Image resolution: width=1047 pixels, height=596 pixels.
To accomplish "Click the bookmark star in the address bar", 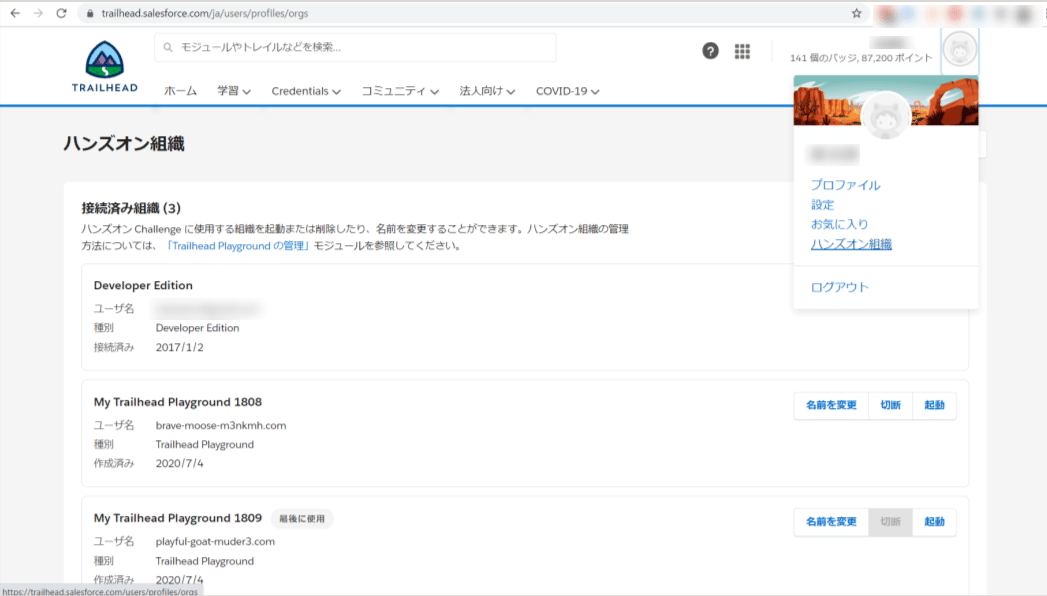I will click(x=855, y=14).
